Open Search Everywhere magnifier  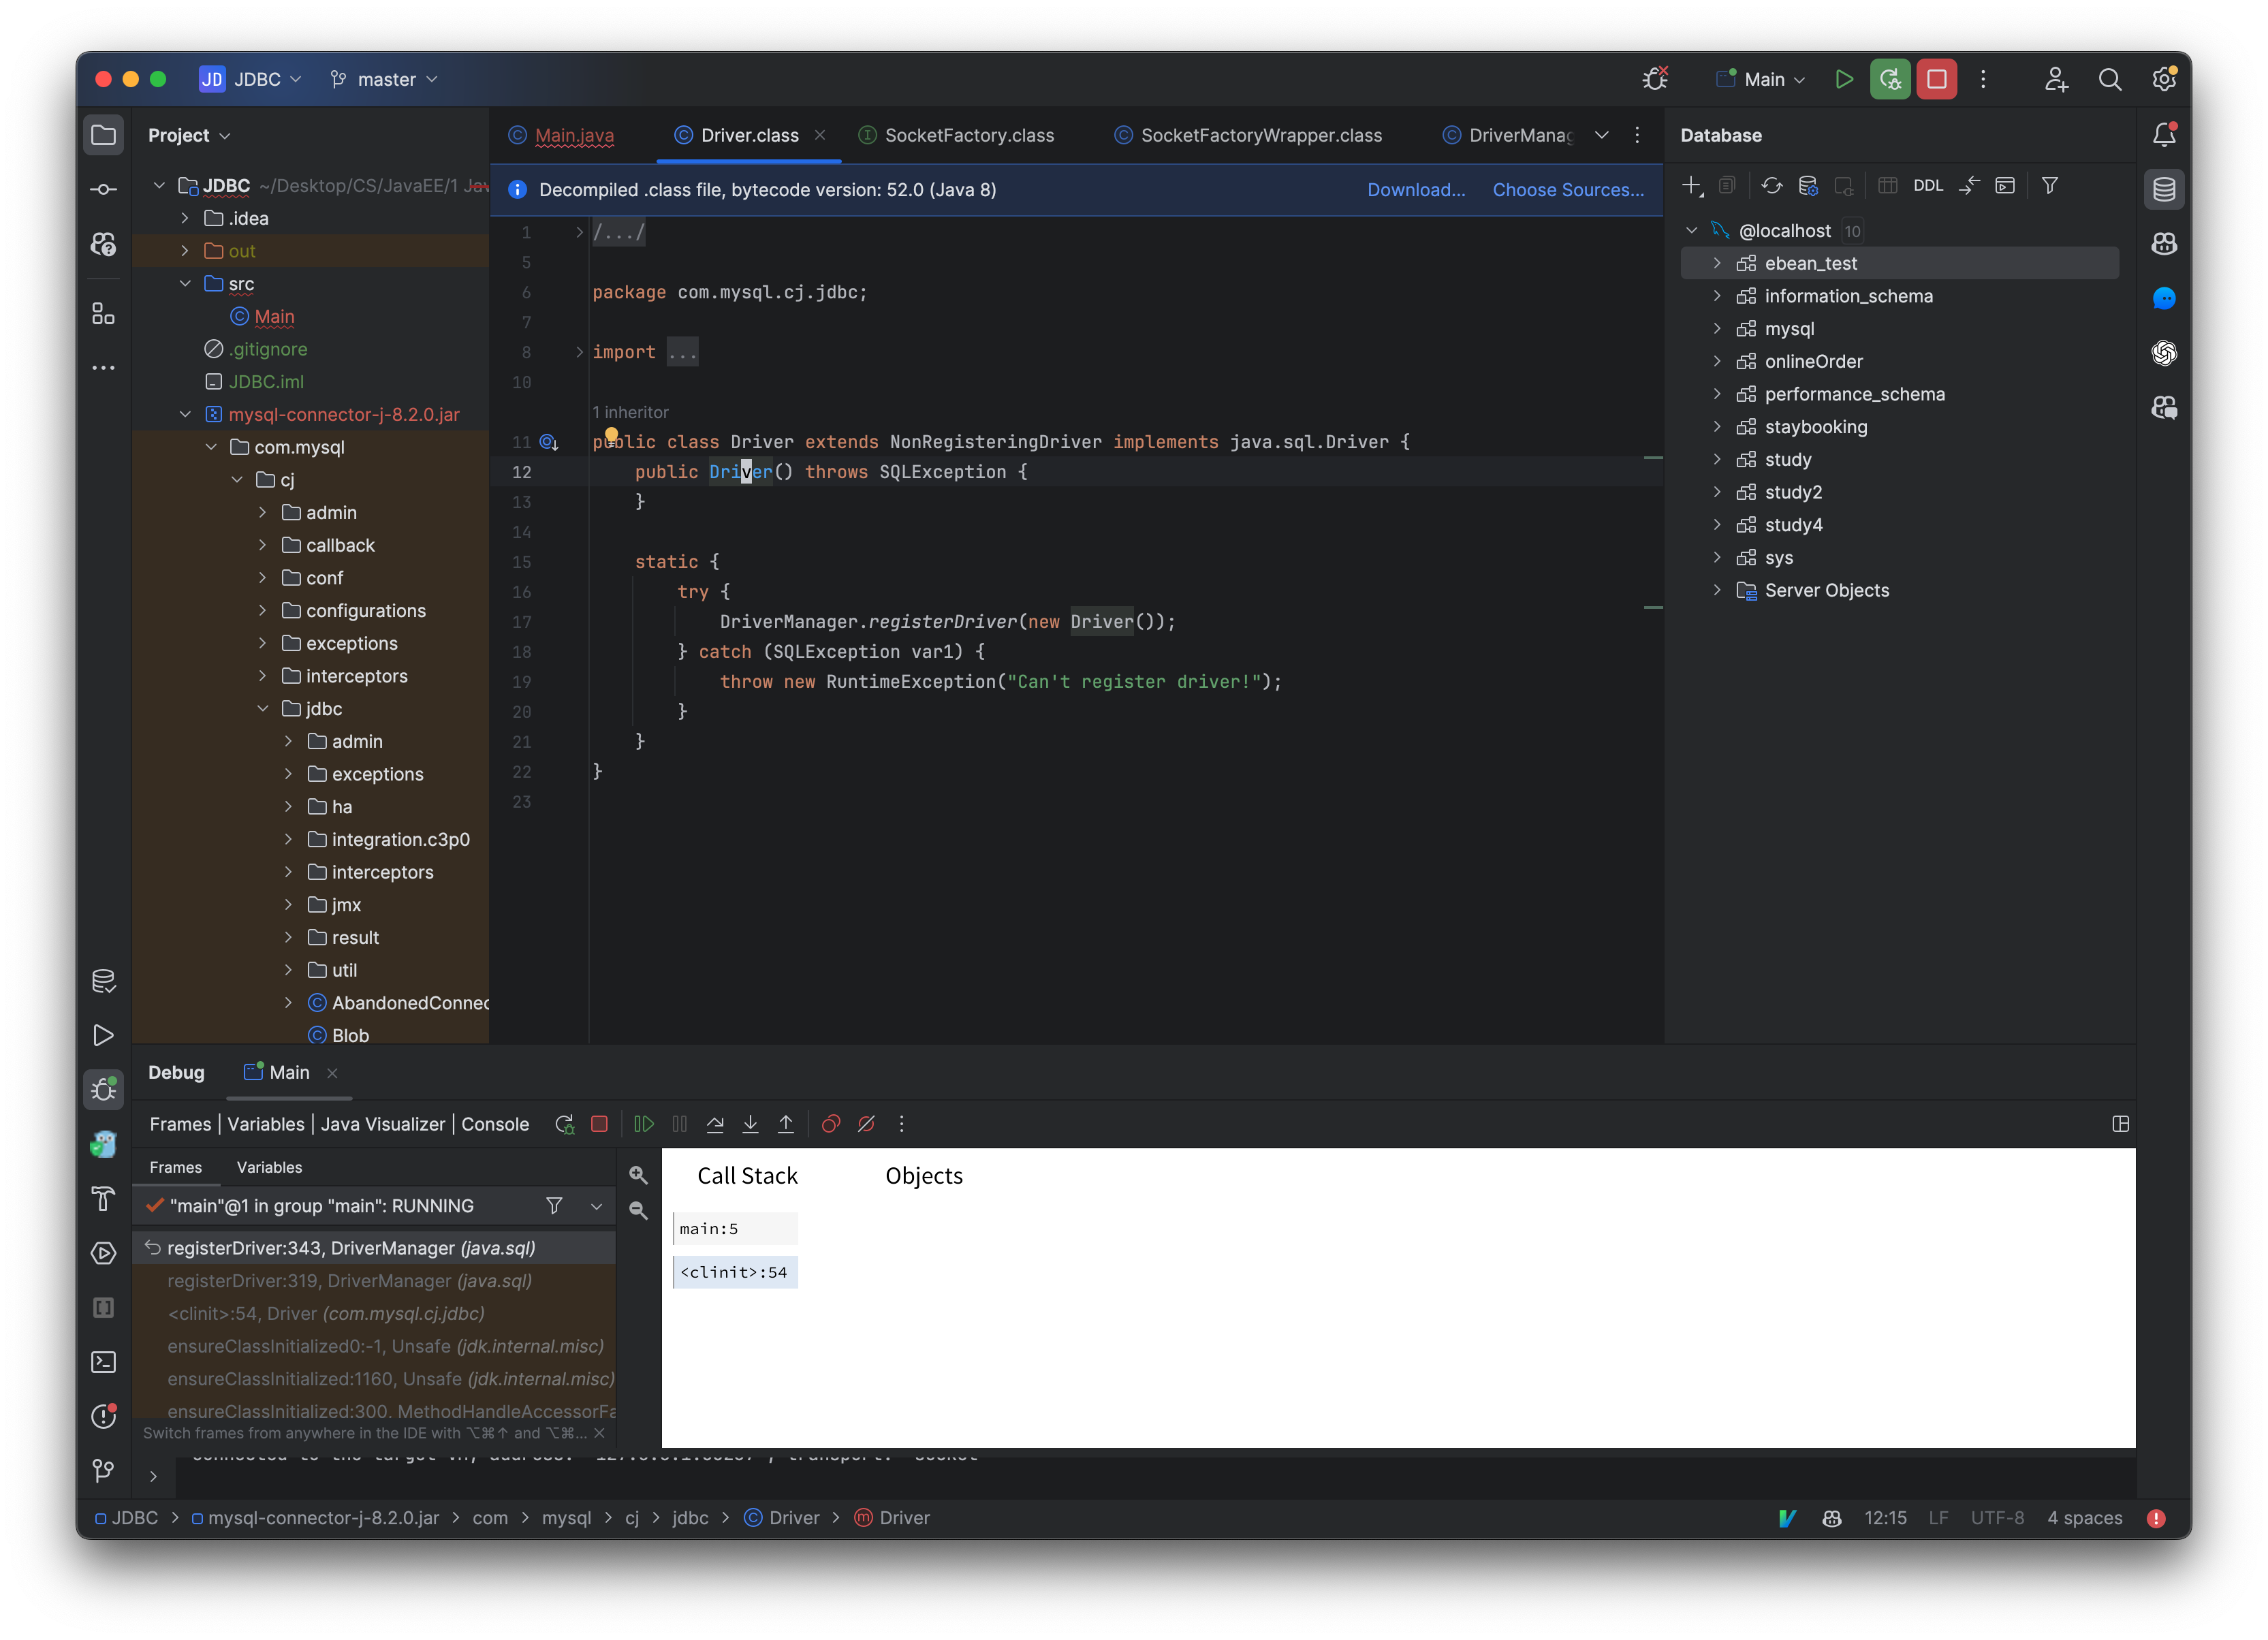point(2110,79)
